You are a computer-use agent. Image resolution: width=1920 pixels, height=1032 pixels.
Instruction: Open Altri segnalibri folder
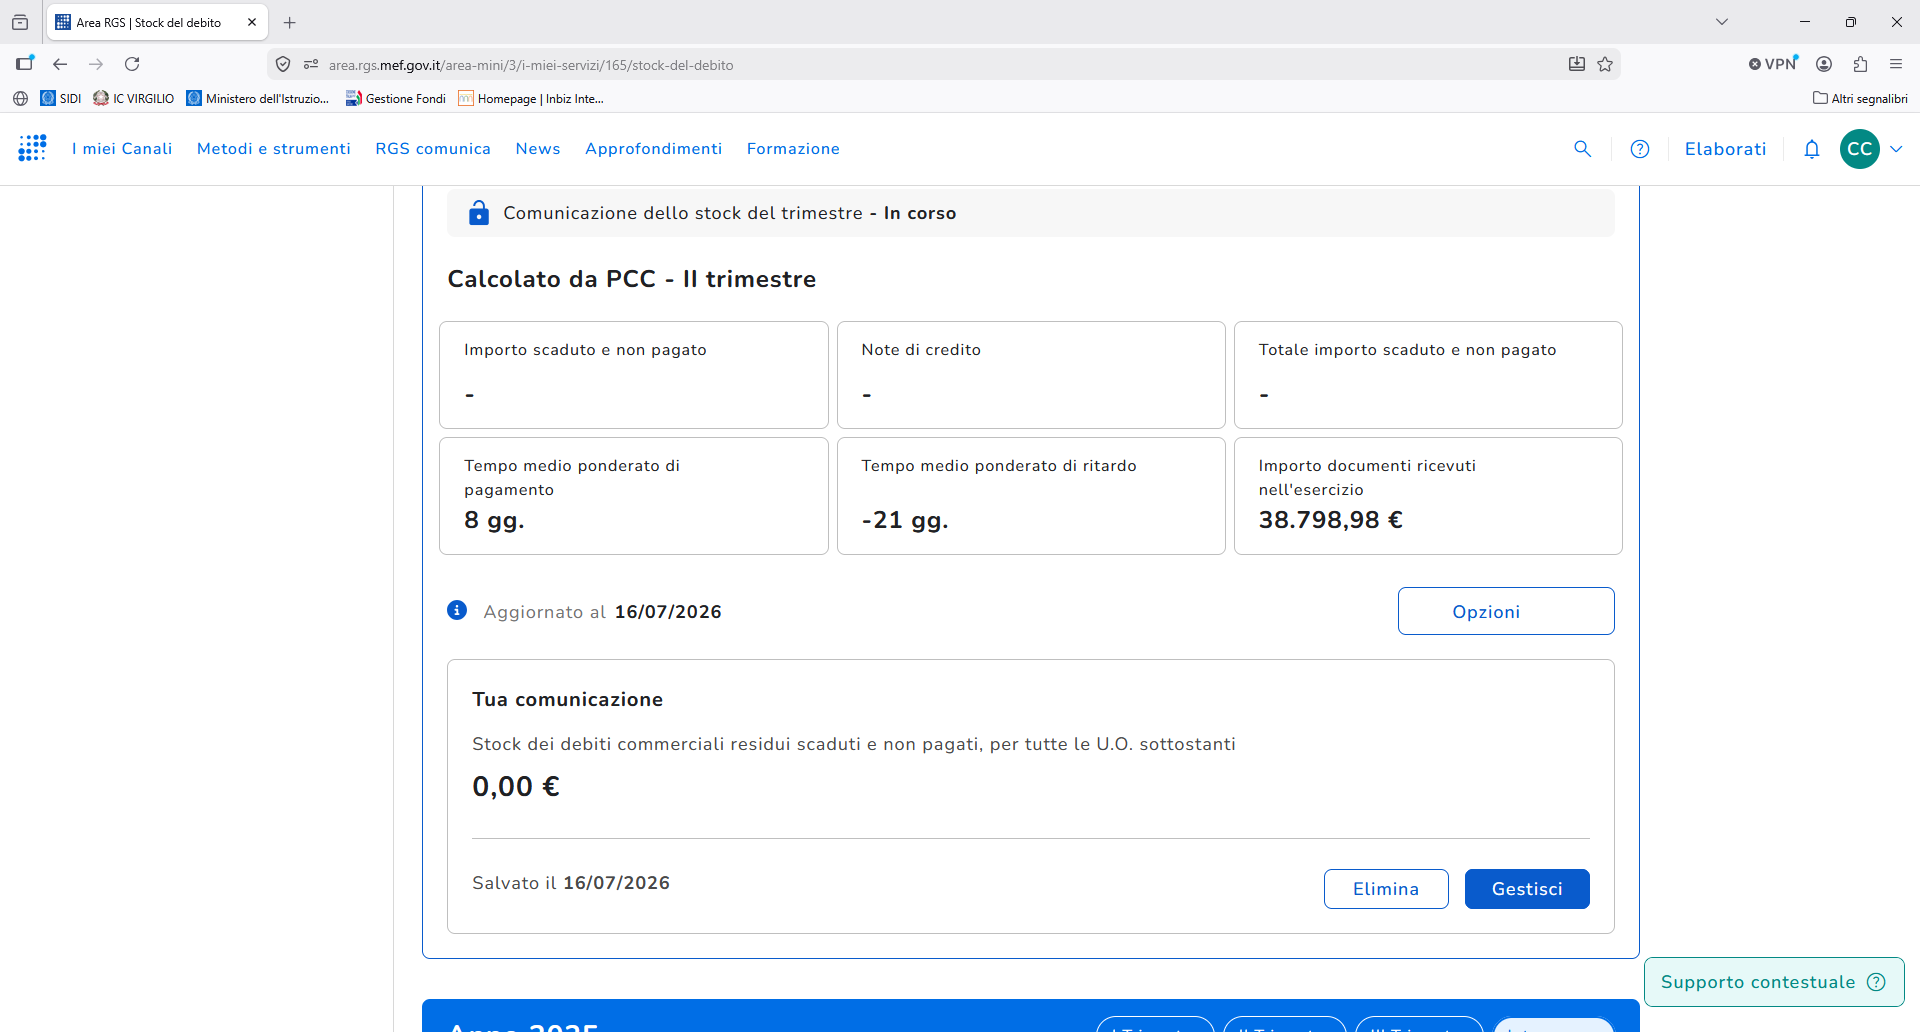point(1860,98)
